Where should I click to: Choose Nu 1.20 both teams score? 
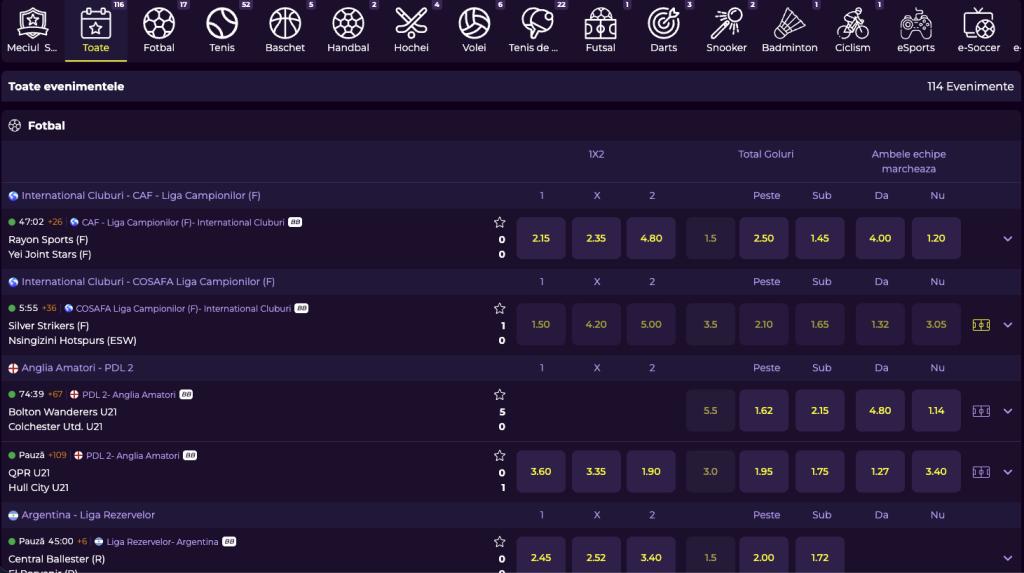pyautogui.click(x=936, y=238)
